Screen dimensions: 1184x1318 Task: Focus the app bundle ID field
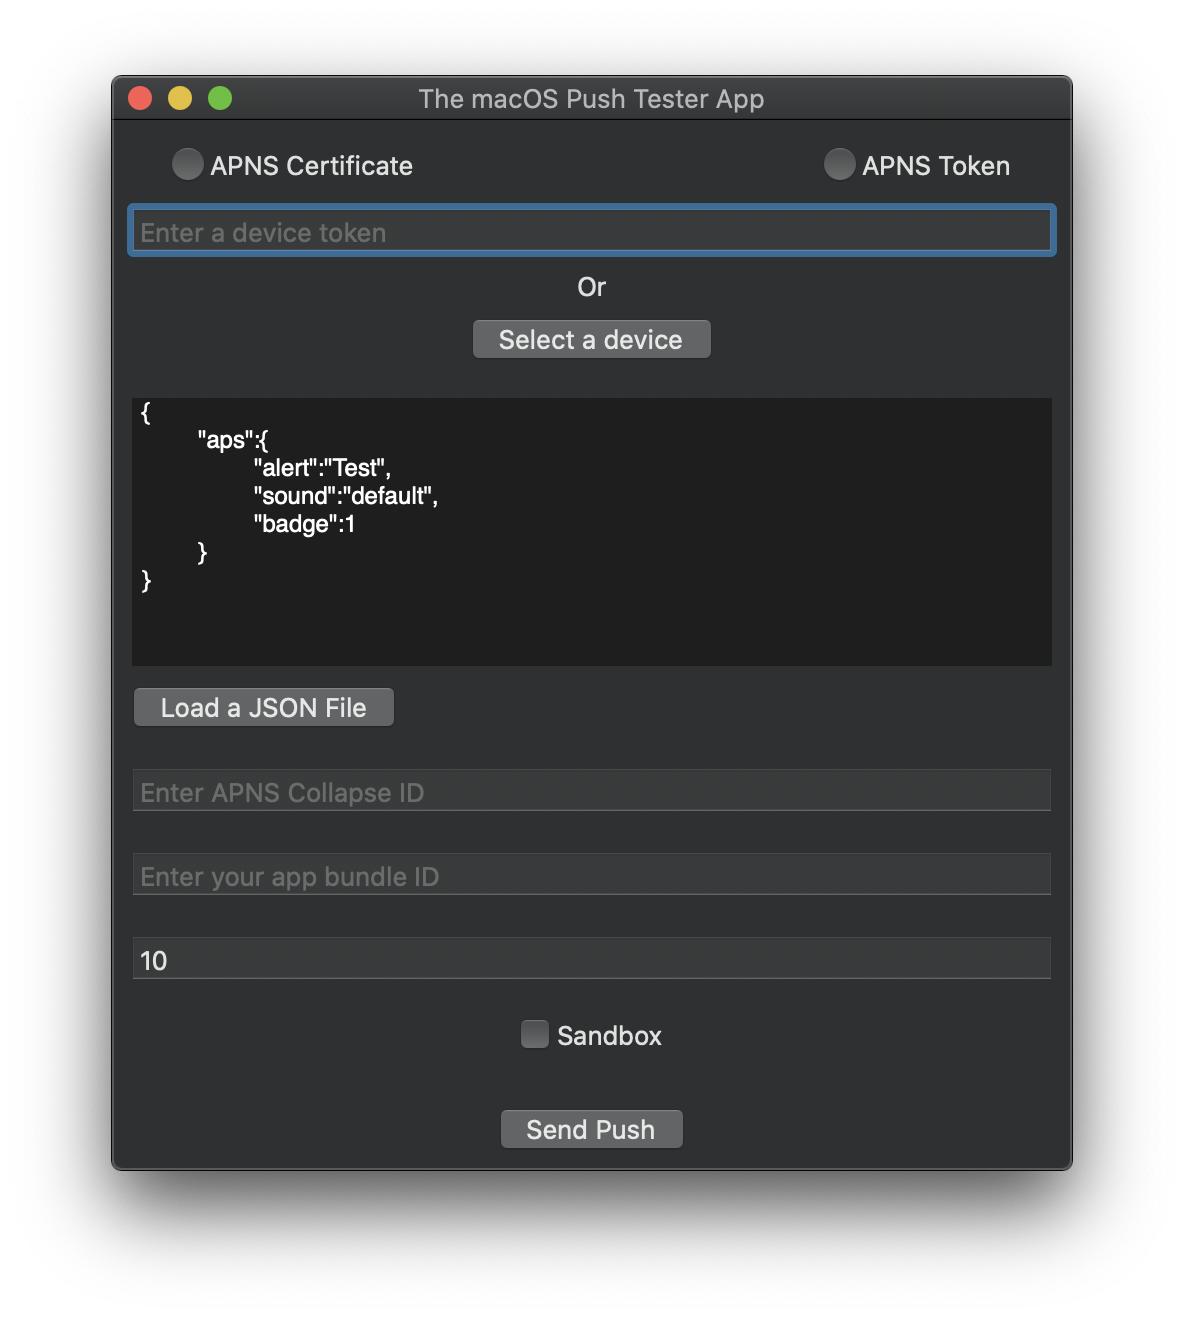click(x=592, y=875)
